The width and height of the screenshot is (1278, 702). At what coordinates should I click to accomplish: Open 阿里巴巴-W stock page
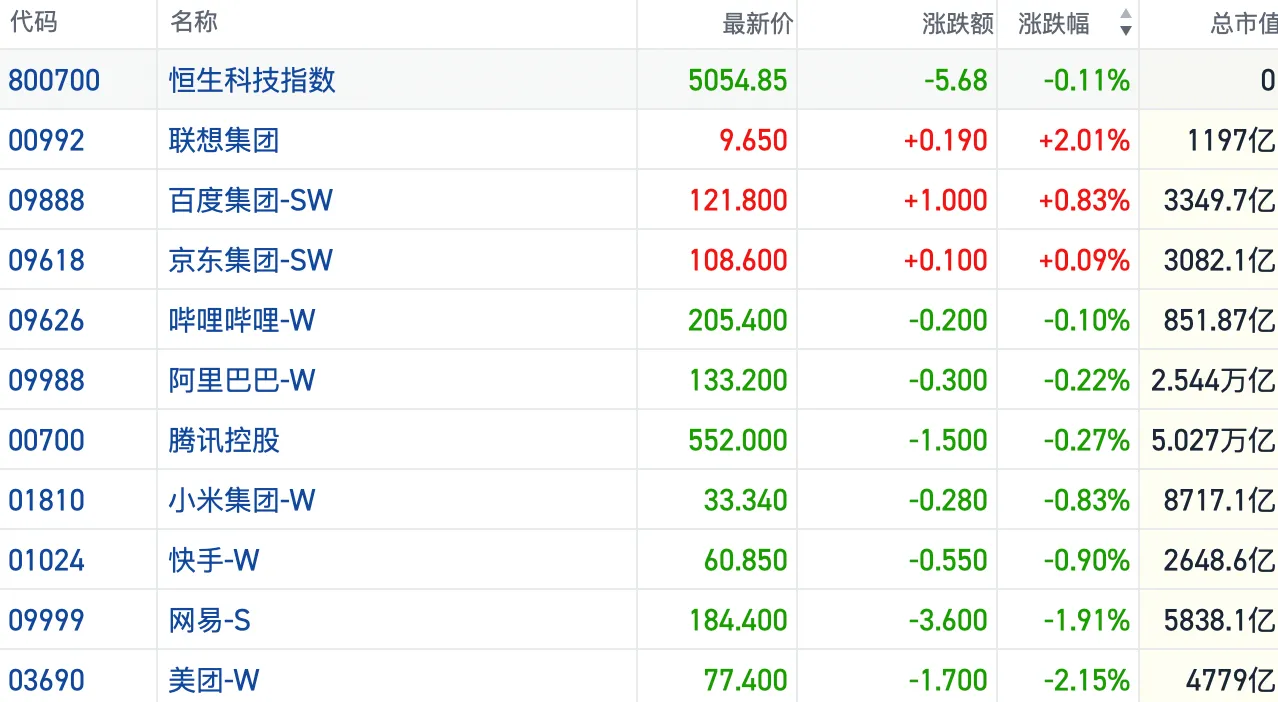(x=242, y=380)
